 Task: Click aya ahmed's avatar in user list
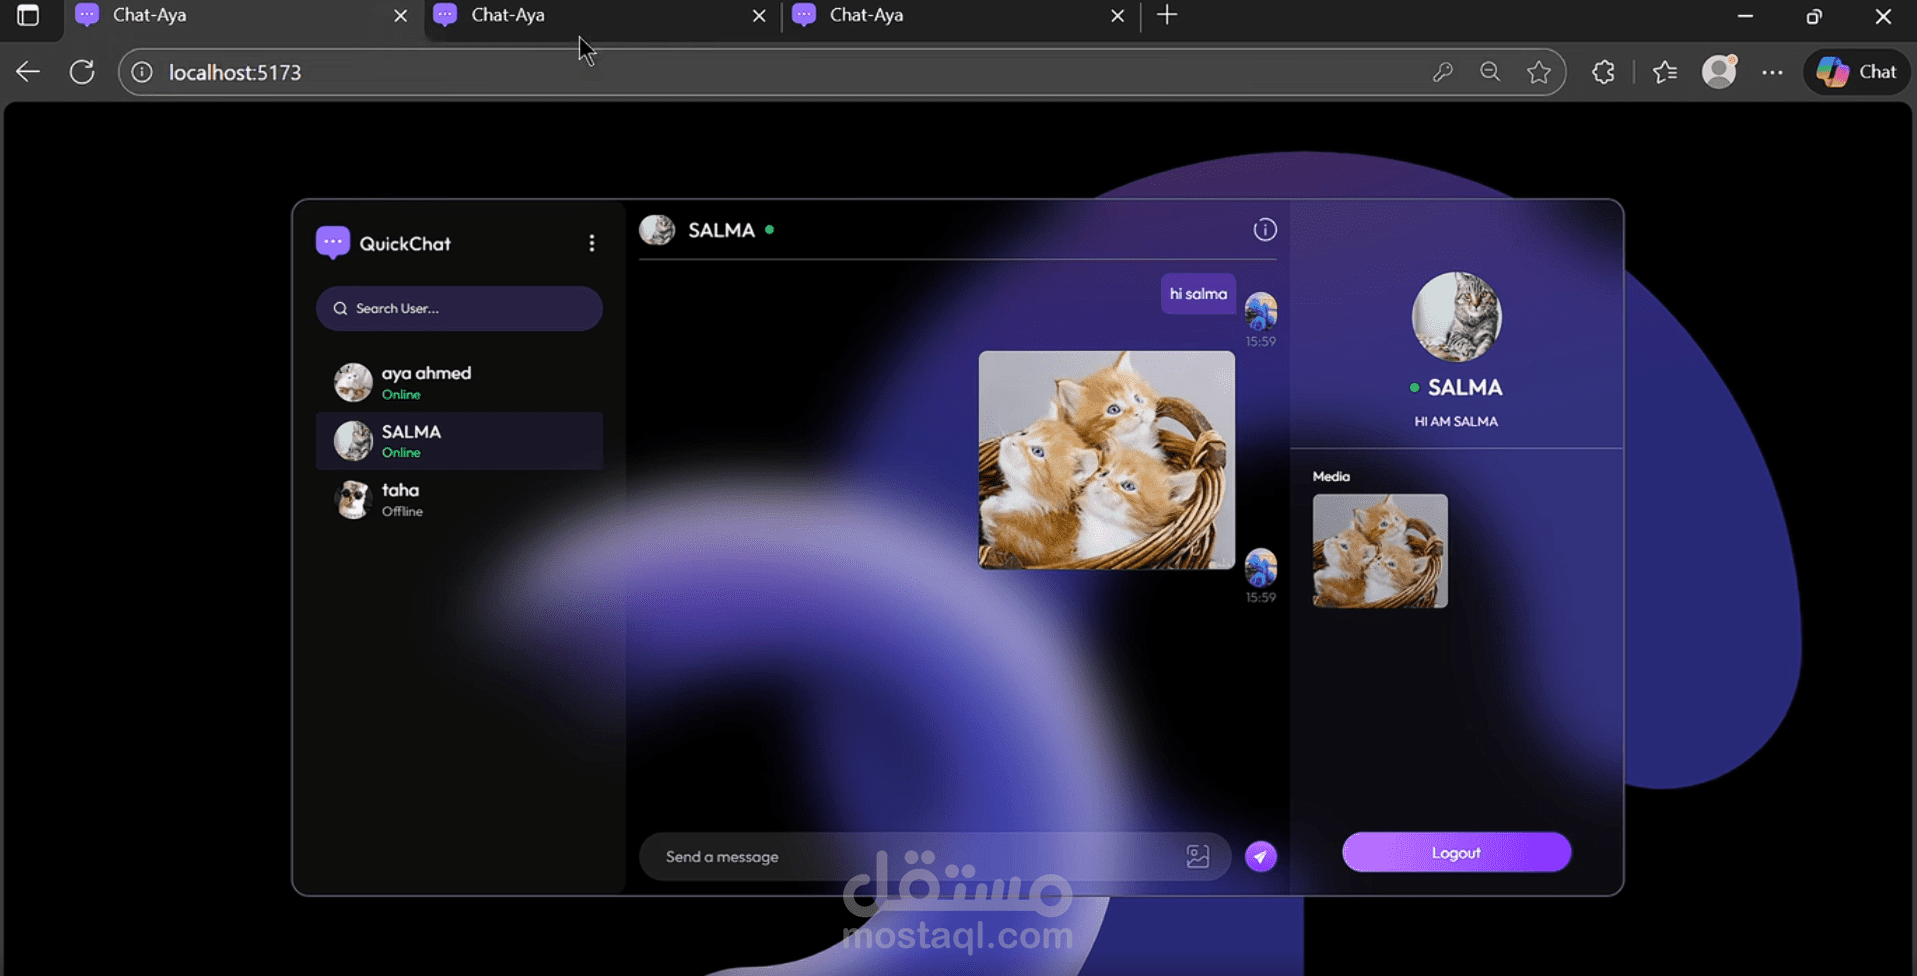(x=353, y=382)
